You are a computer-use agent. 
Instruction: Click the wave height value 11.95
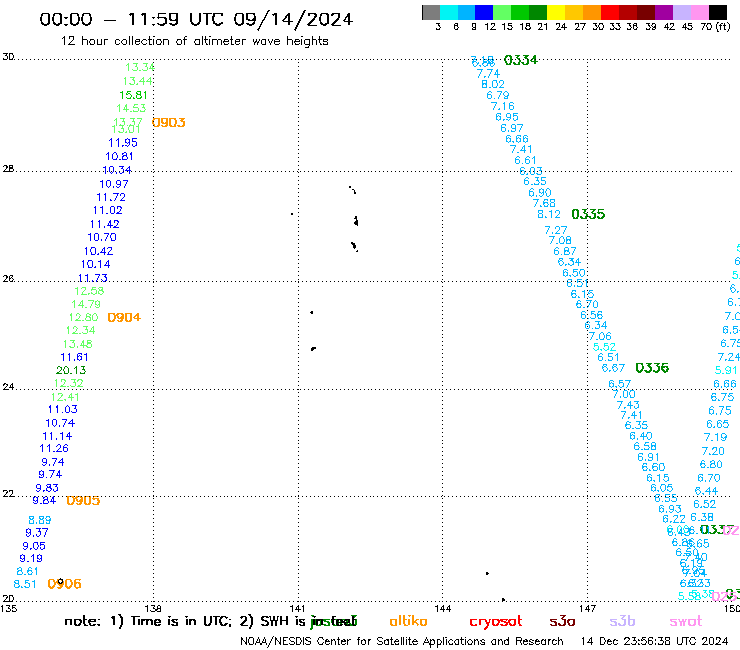pyautogui.click(x=123, y=143)
